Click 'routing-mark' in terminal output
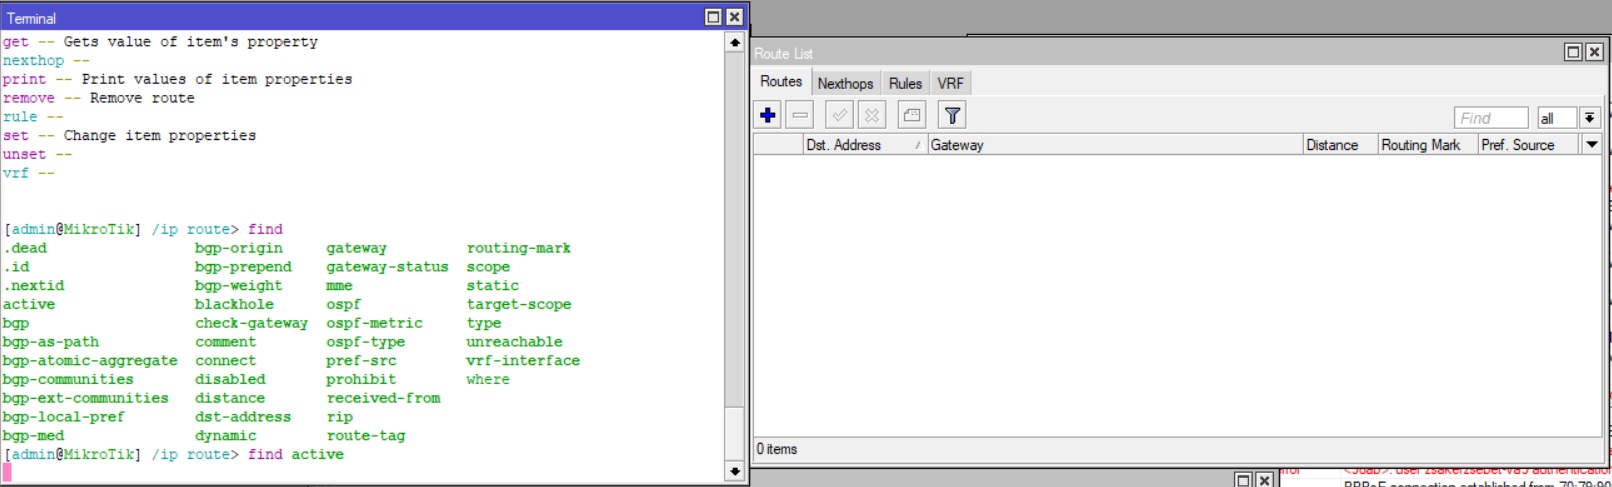The width and height of the screenshot is (1612, 487). pos(519,248)
